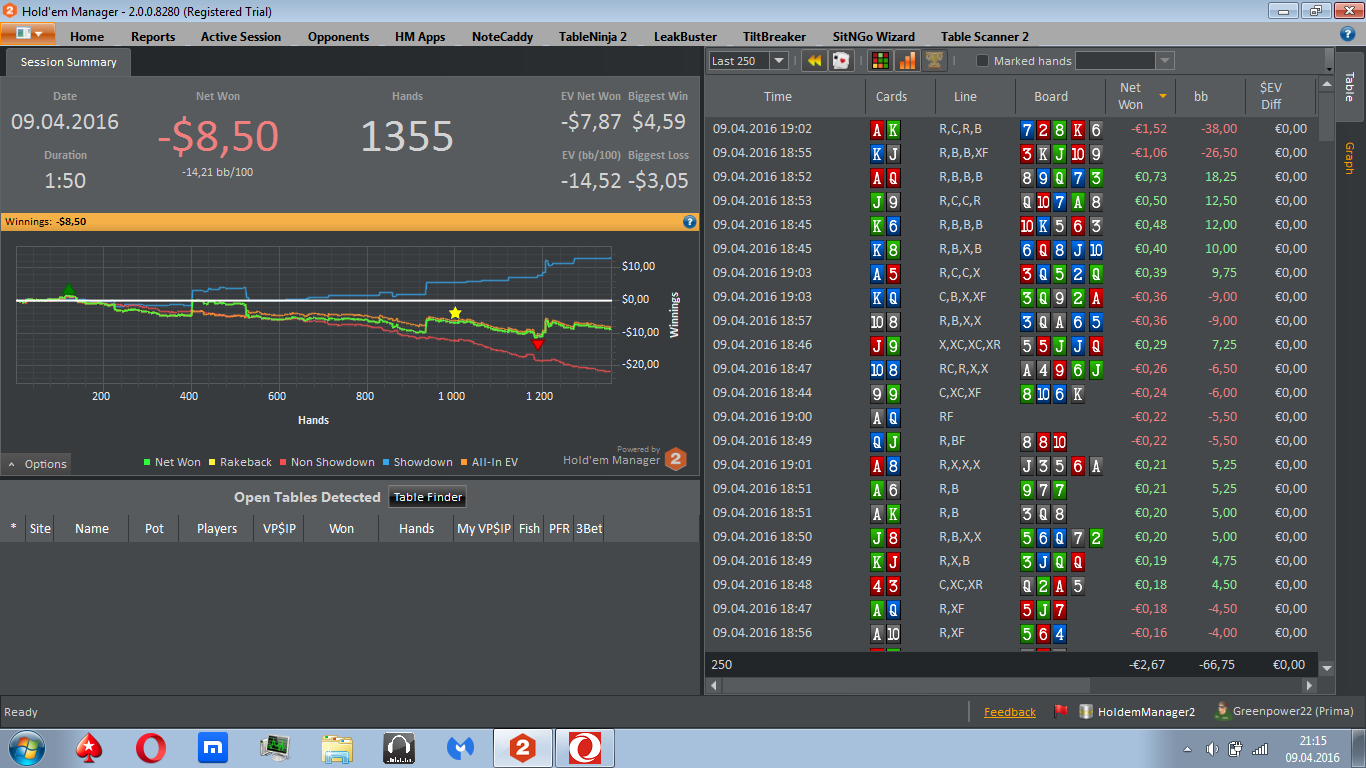Show hidden tray icons arrow
The height and width of the screenshot is (768, 1366).
(x=1187, y=748)
